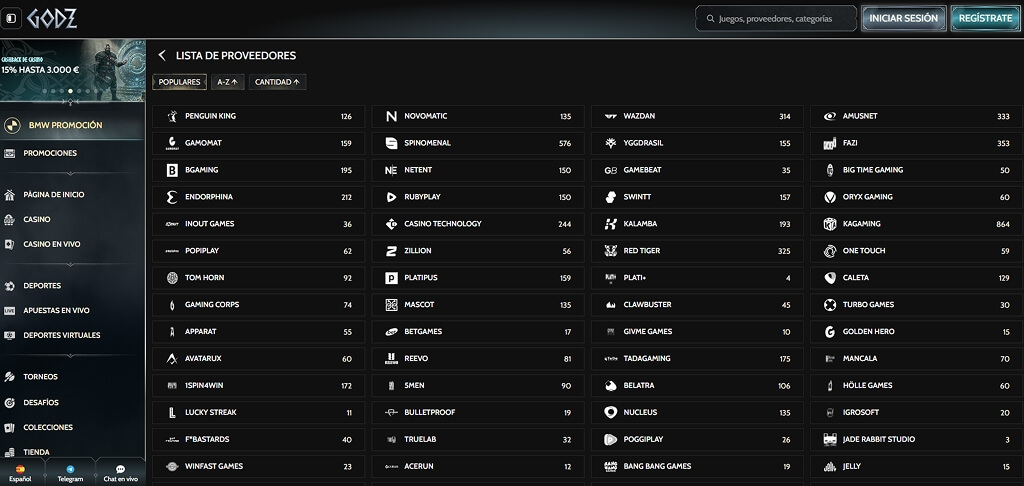Open the Wazdan logo icon
This screenshot has width=1024, height=486.
click(611, 116)
